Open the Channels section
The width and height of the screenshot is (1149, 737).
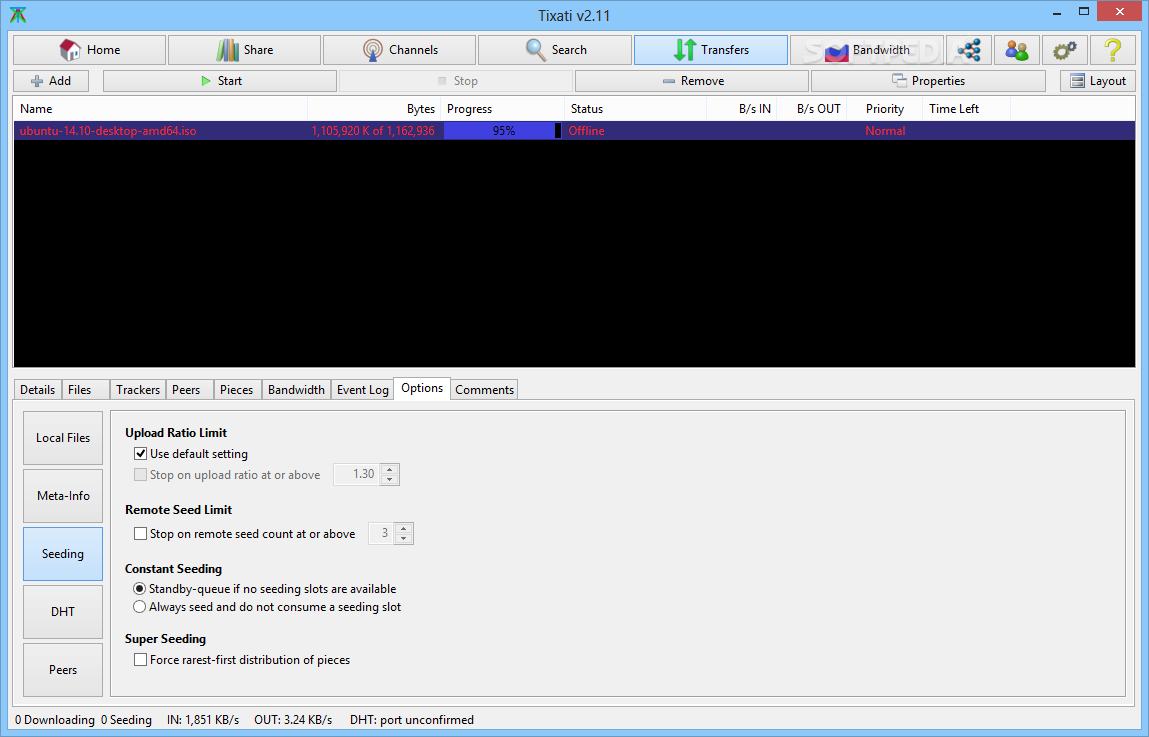[x=399, y=50]
